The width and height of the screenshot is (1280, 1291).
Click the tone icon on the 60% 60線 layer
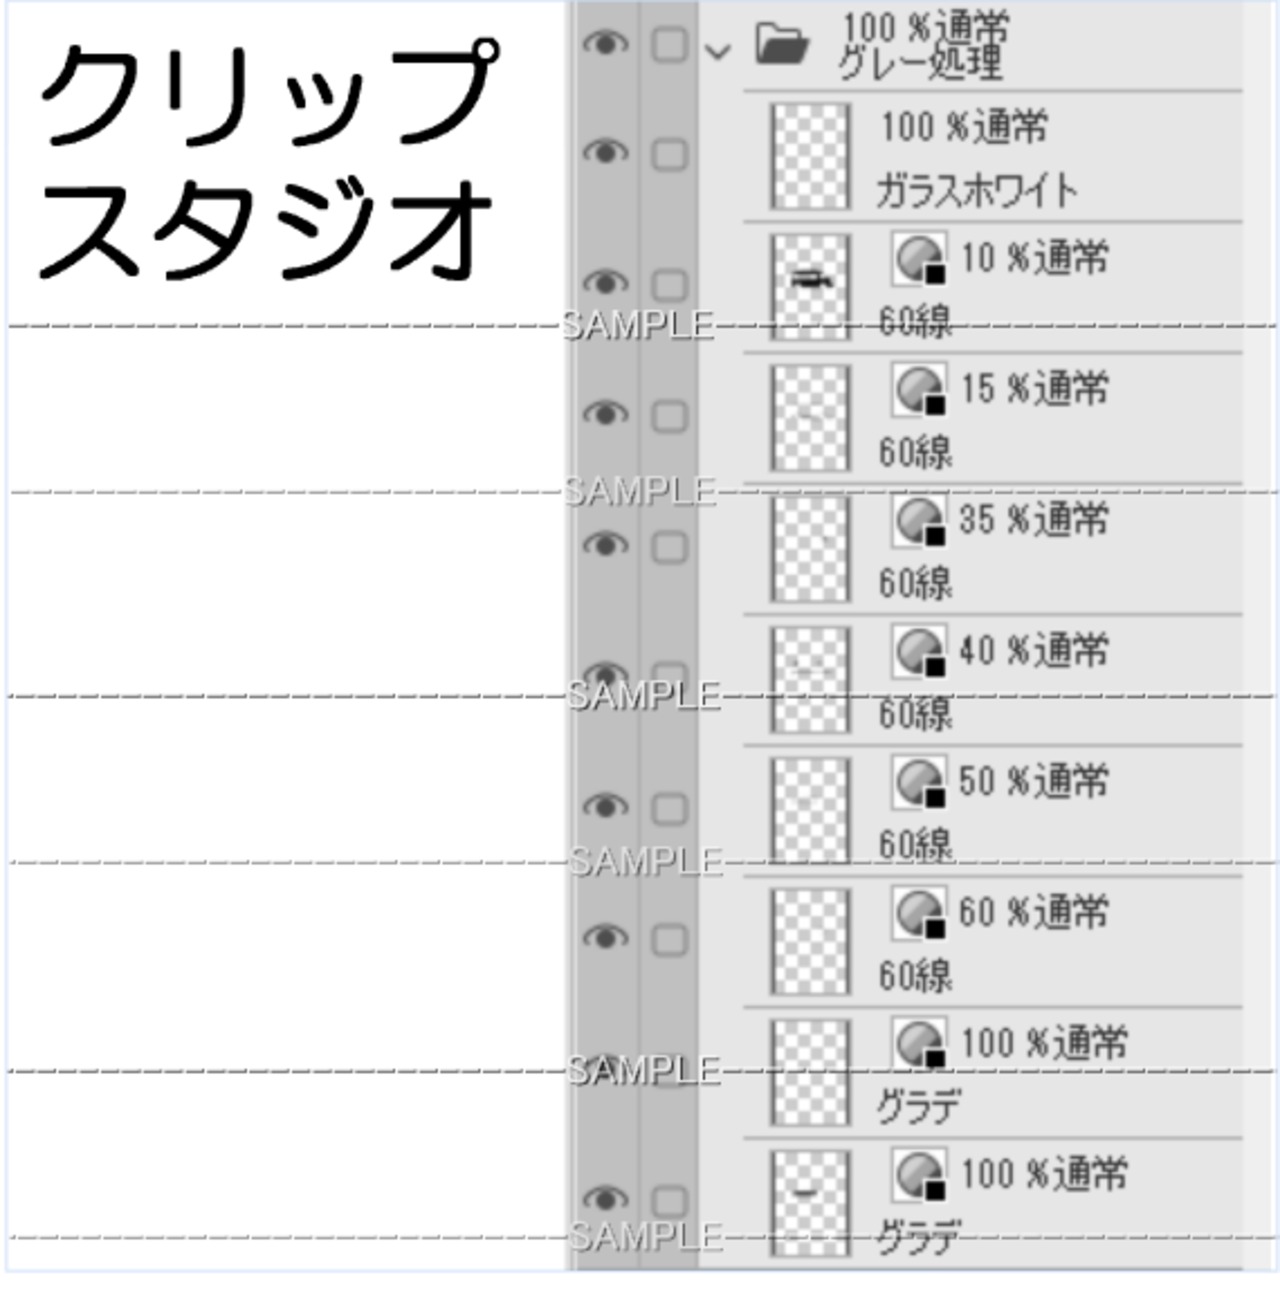(x=919, y=913)
